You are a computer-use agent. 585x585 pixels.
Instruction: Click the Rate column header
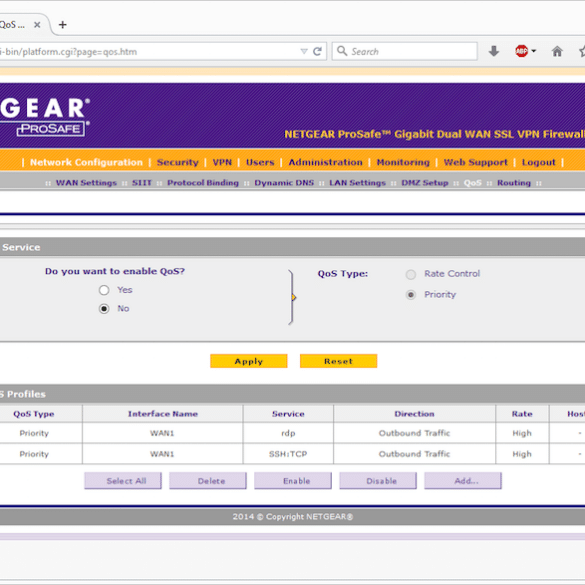pos(522,414)
